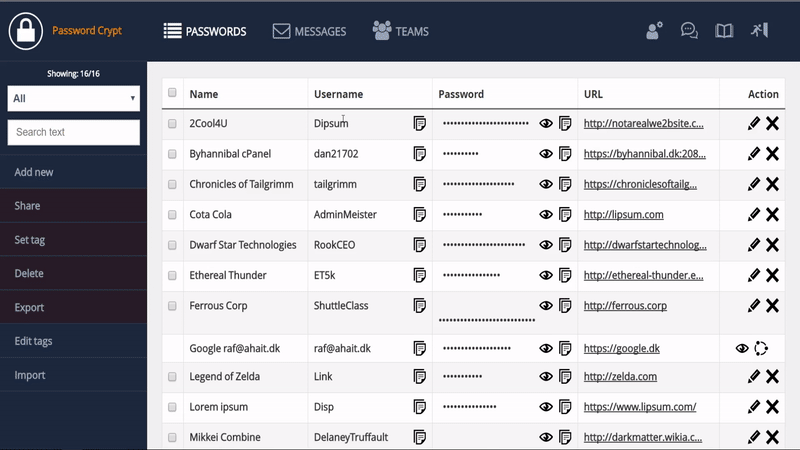This screenshot has width=800, height=450.
Task: Delete the Ethereal Thunder entry with its X icon
Action: 772,275
